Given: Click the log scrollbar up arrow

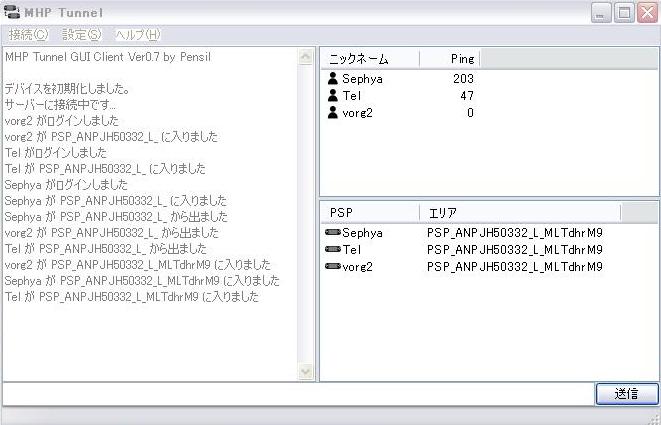Looking at the screenshot, I should (x=306, y=57).
